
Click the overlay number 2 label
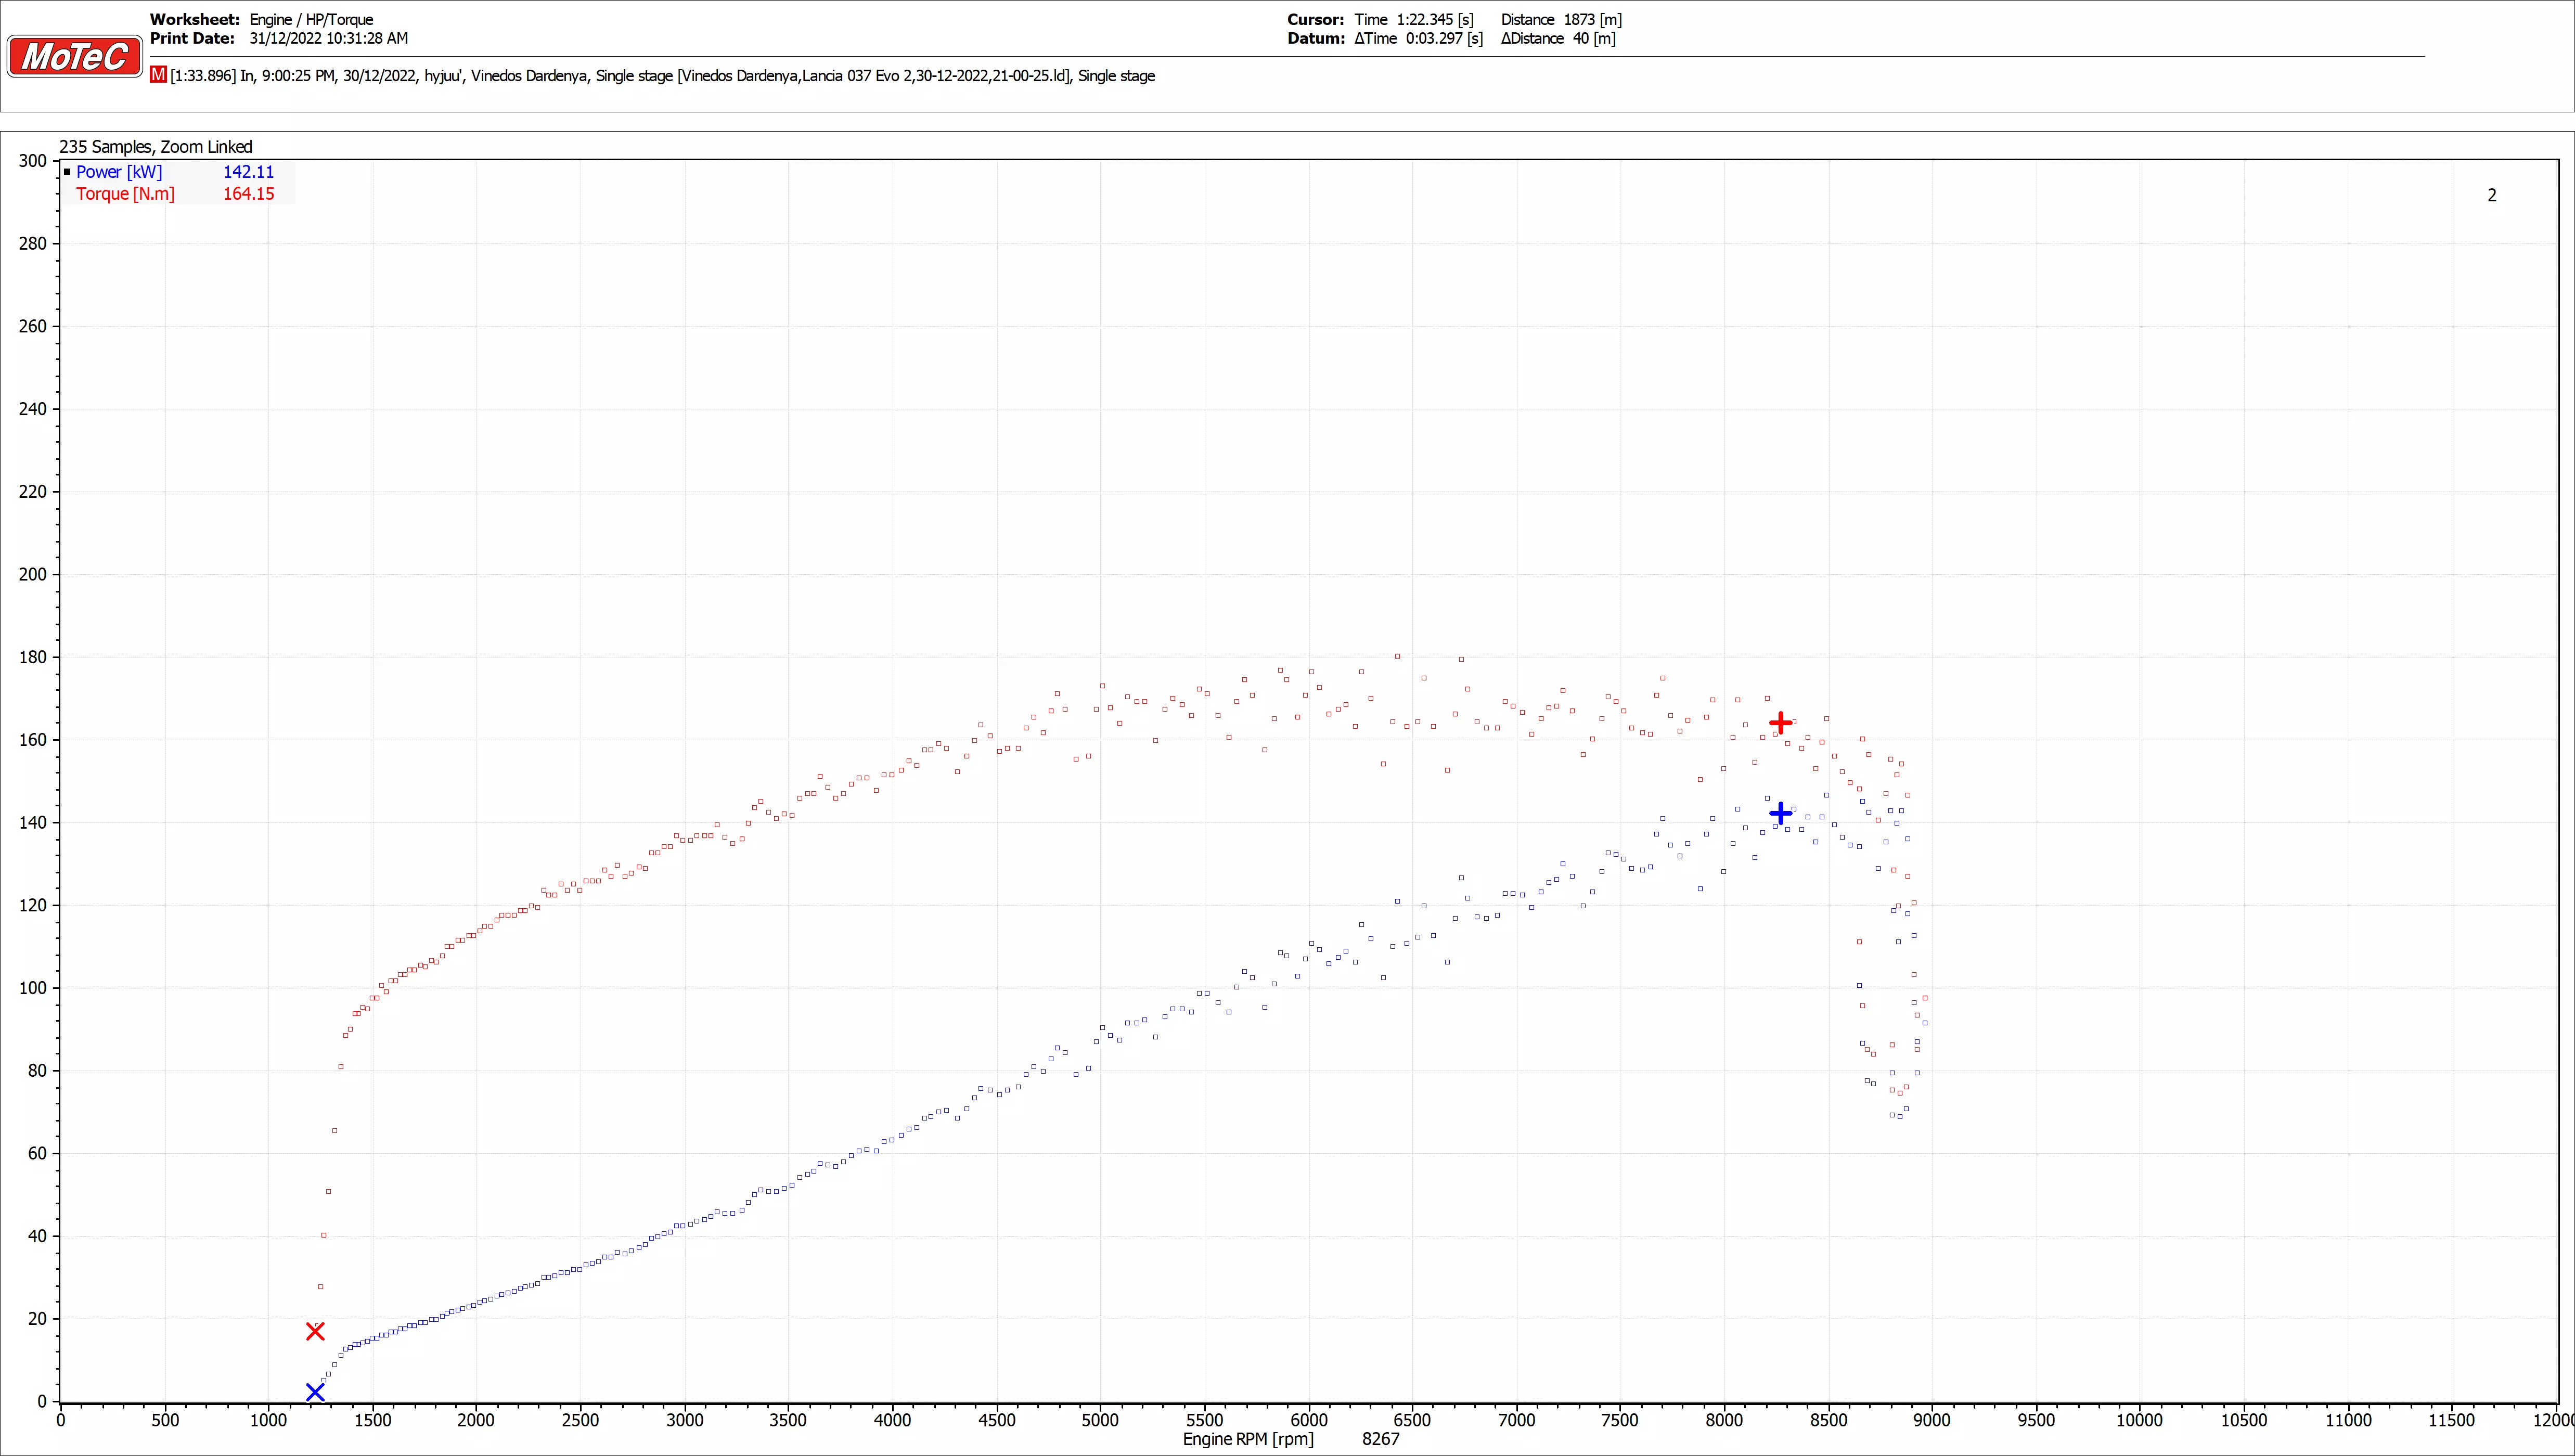coord(2491,195)
